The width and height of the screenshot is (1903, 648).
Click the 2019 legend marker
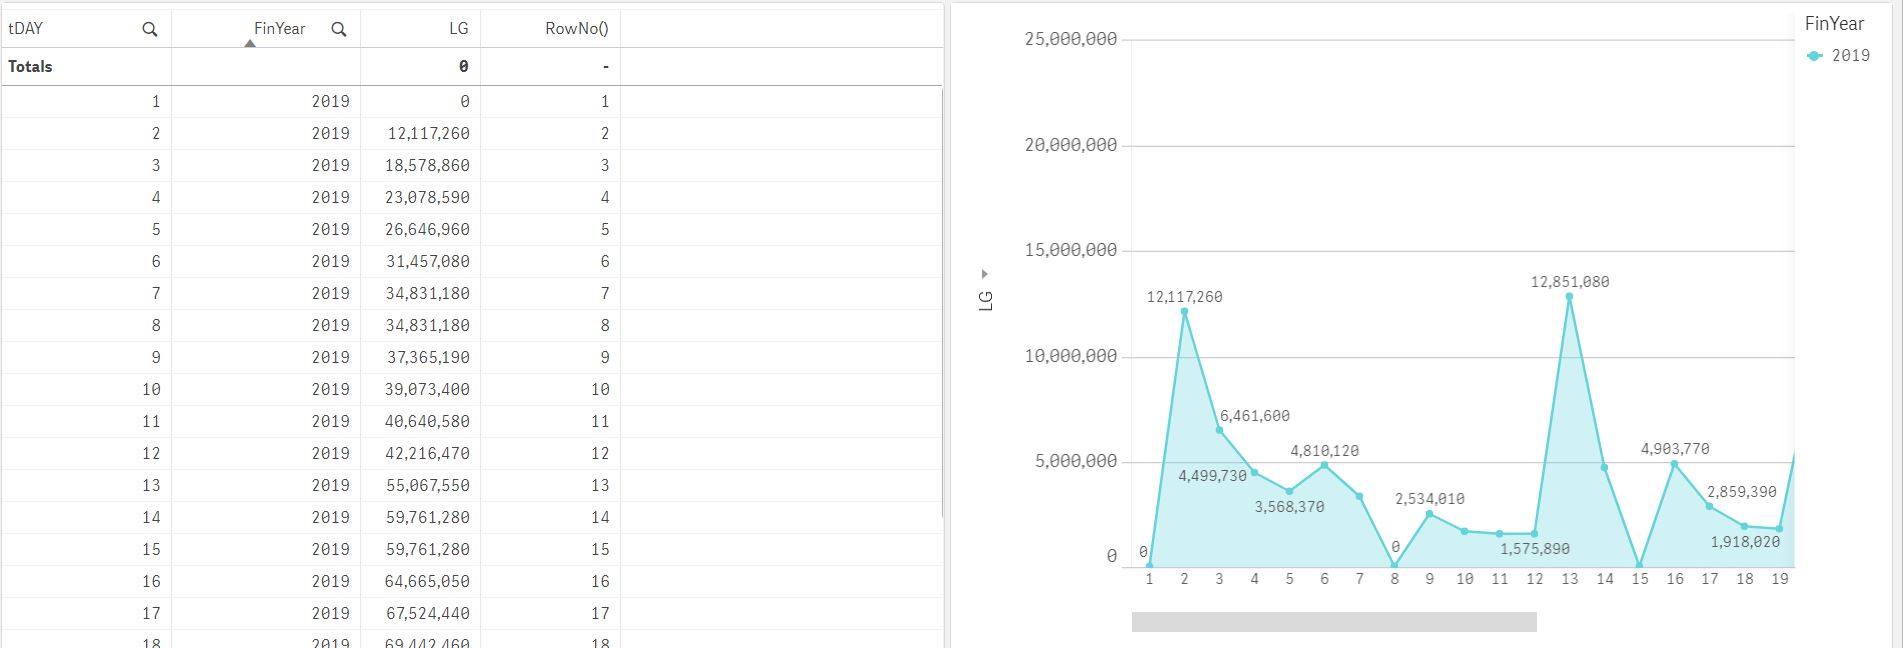point(1815,56)
